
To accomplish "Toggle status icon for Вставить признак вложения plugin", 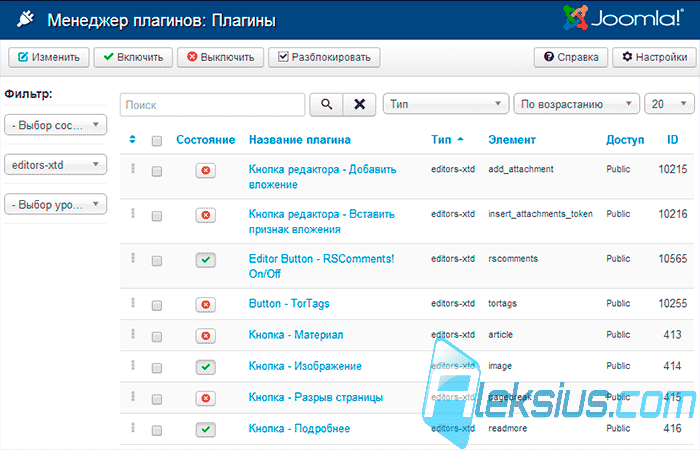I will tap(205, 215).
